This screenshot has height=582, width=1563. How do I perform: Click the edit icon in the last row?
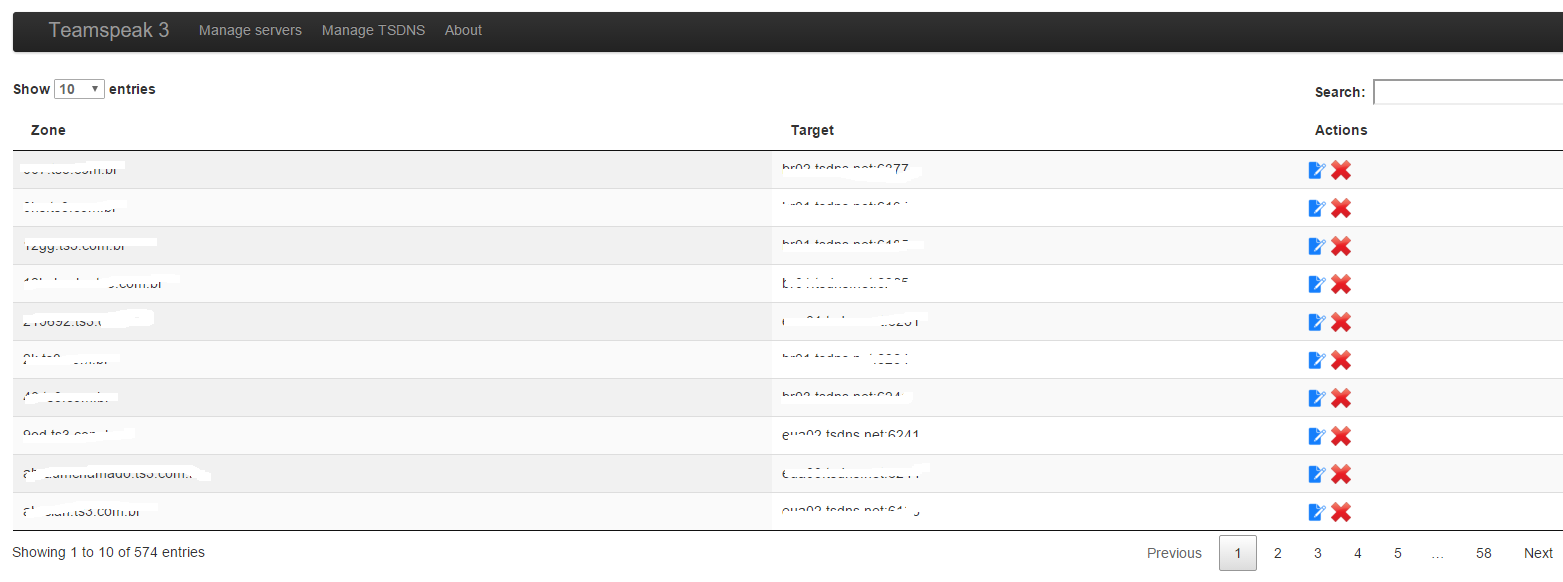pos(1317,512)
